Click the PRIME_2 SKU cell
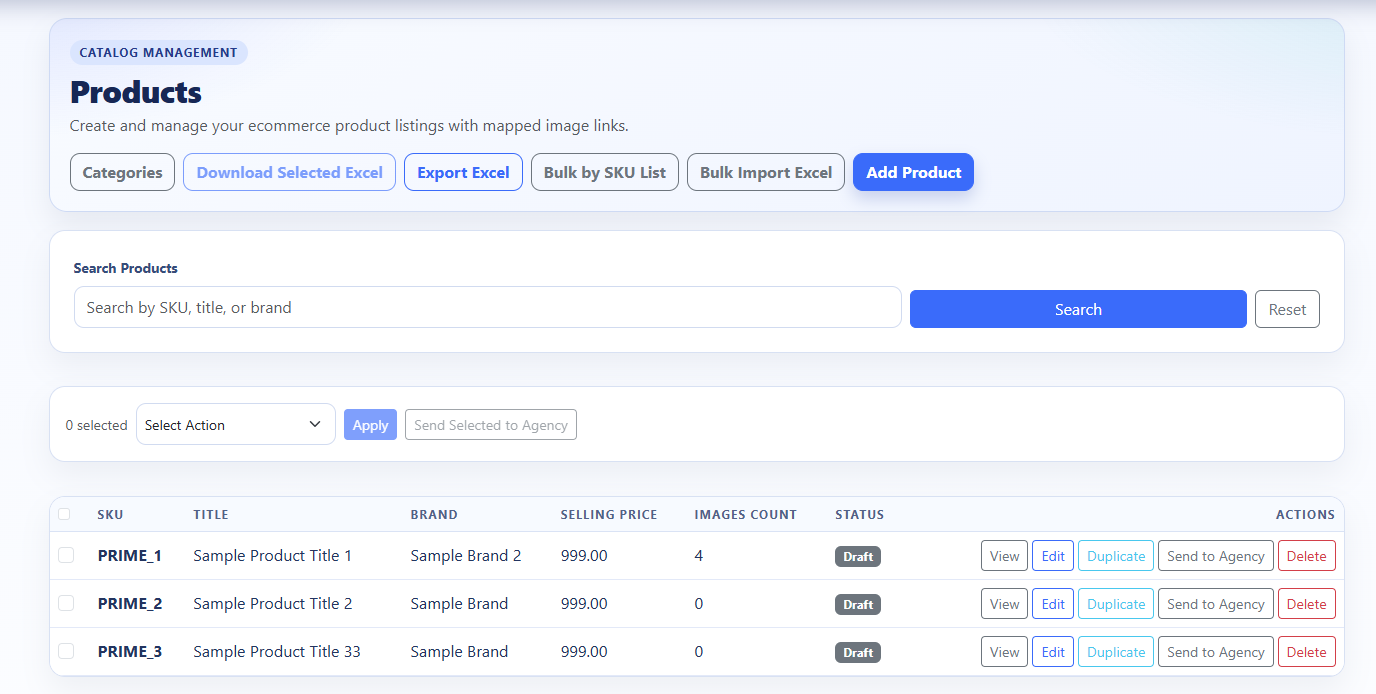 130,603
